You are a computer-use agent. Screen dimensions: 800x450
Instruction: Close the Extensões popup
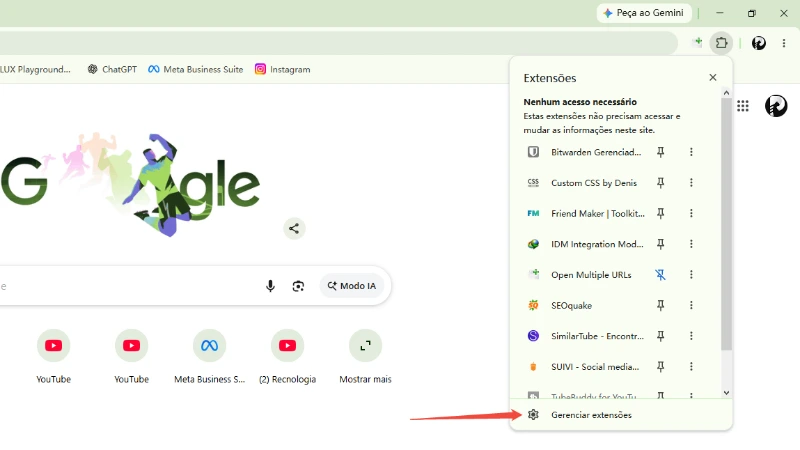[x=713, y=78]
